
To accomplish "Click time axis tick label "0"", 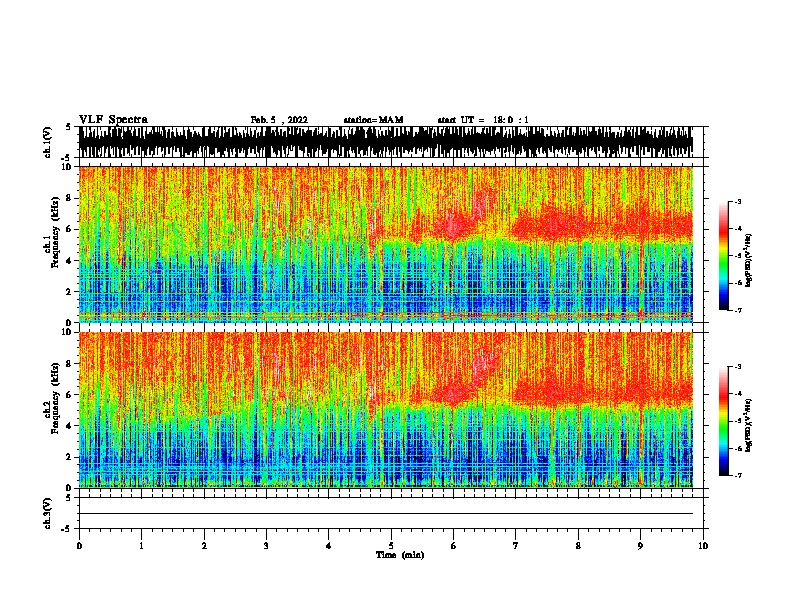I will (x=79, y=546).
